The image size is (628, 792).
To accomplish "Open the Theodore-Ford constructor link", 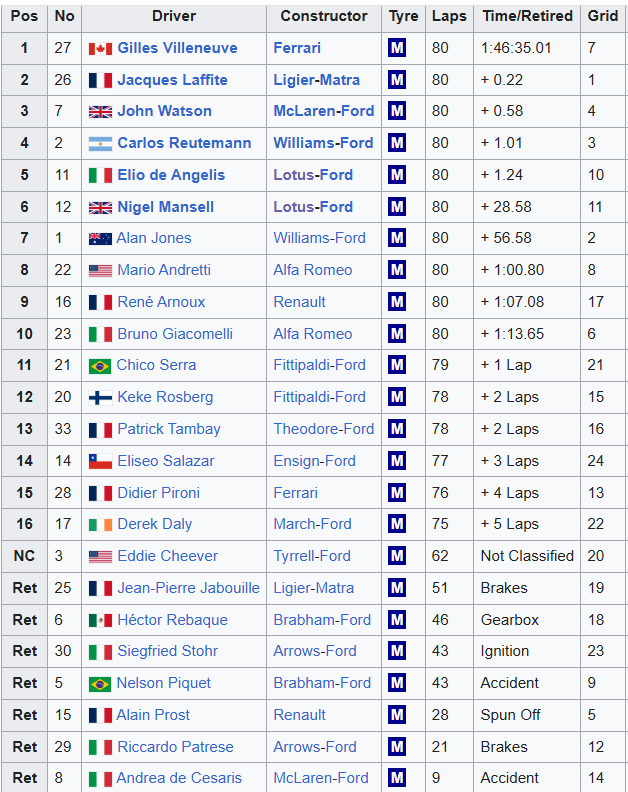I will coord(324,429).
